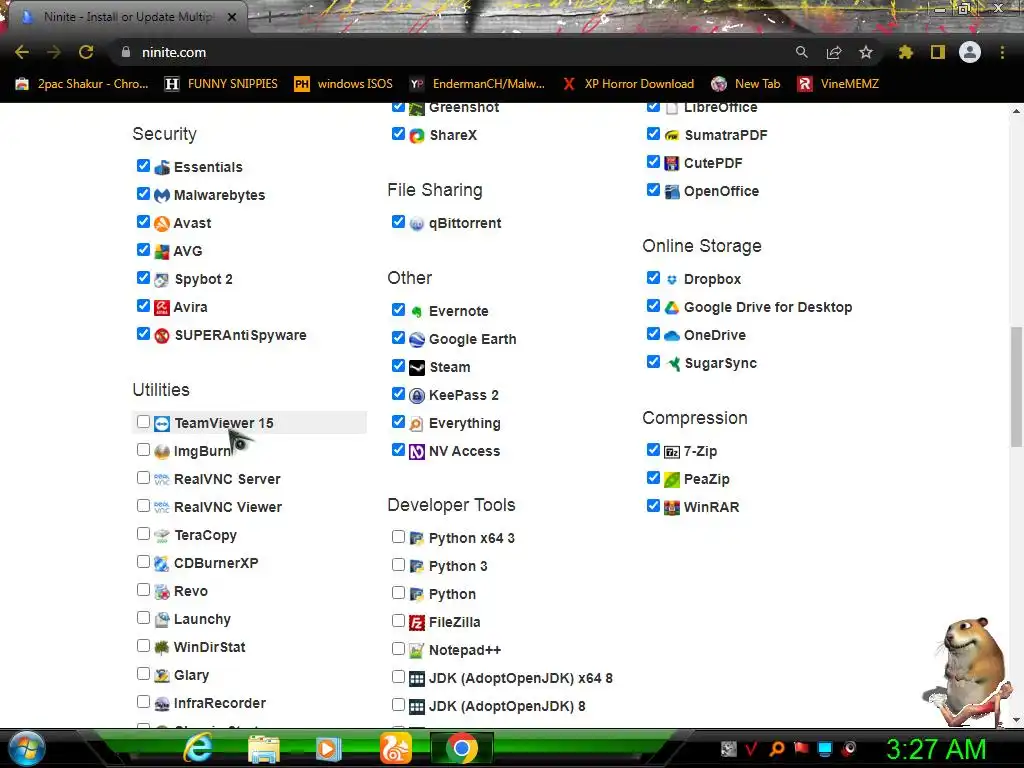Image resolution: width=1024 pixels, height=768 pixels.
Task: Click the page vertical scrollbar thumb
Action: coord(1016,387)
